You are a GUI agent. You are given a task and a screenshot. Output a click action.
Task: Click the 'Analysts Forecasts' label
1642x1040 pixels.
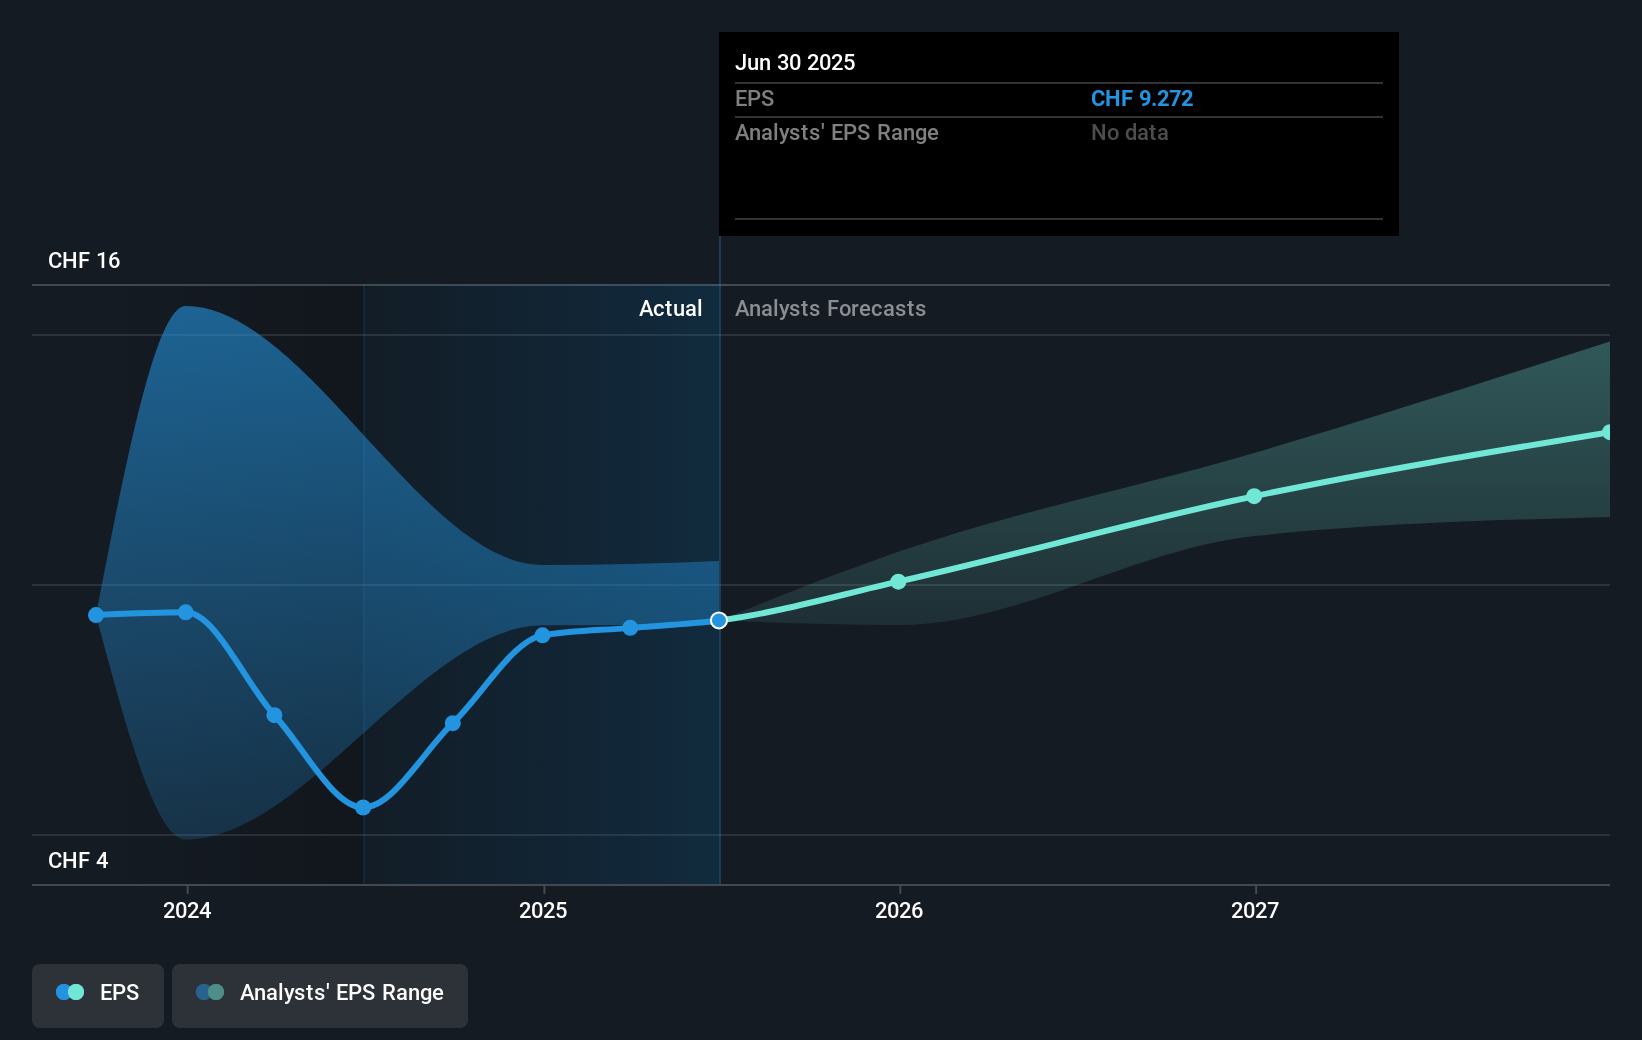831,308
